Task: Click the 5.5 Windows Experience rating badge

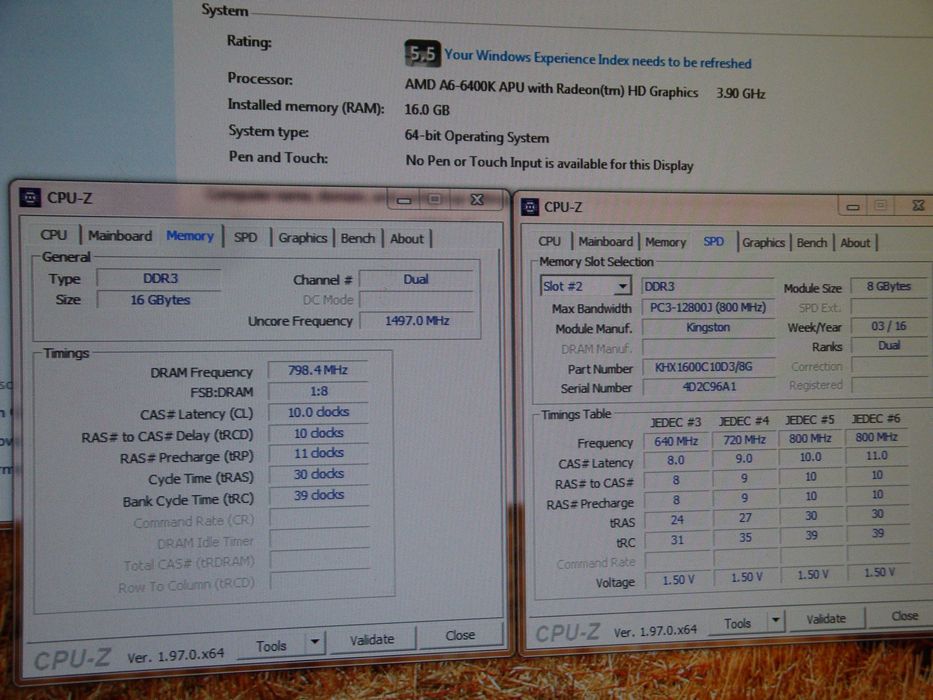Action: [x=422, y=54]
